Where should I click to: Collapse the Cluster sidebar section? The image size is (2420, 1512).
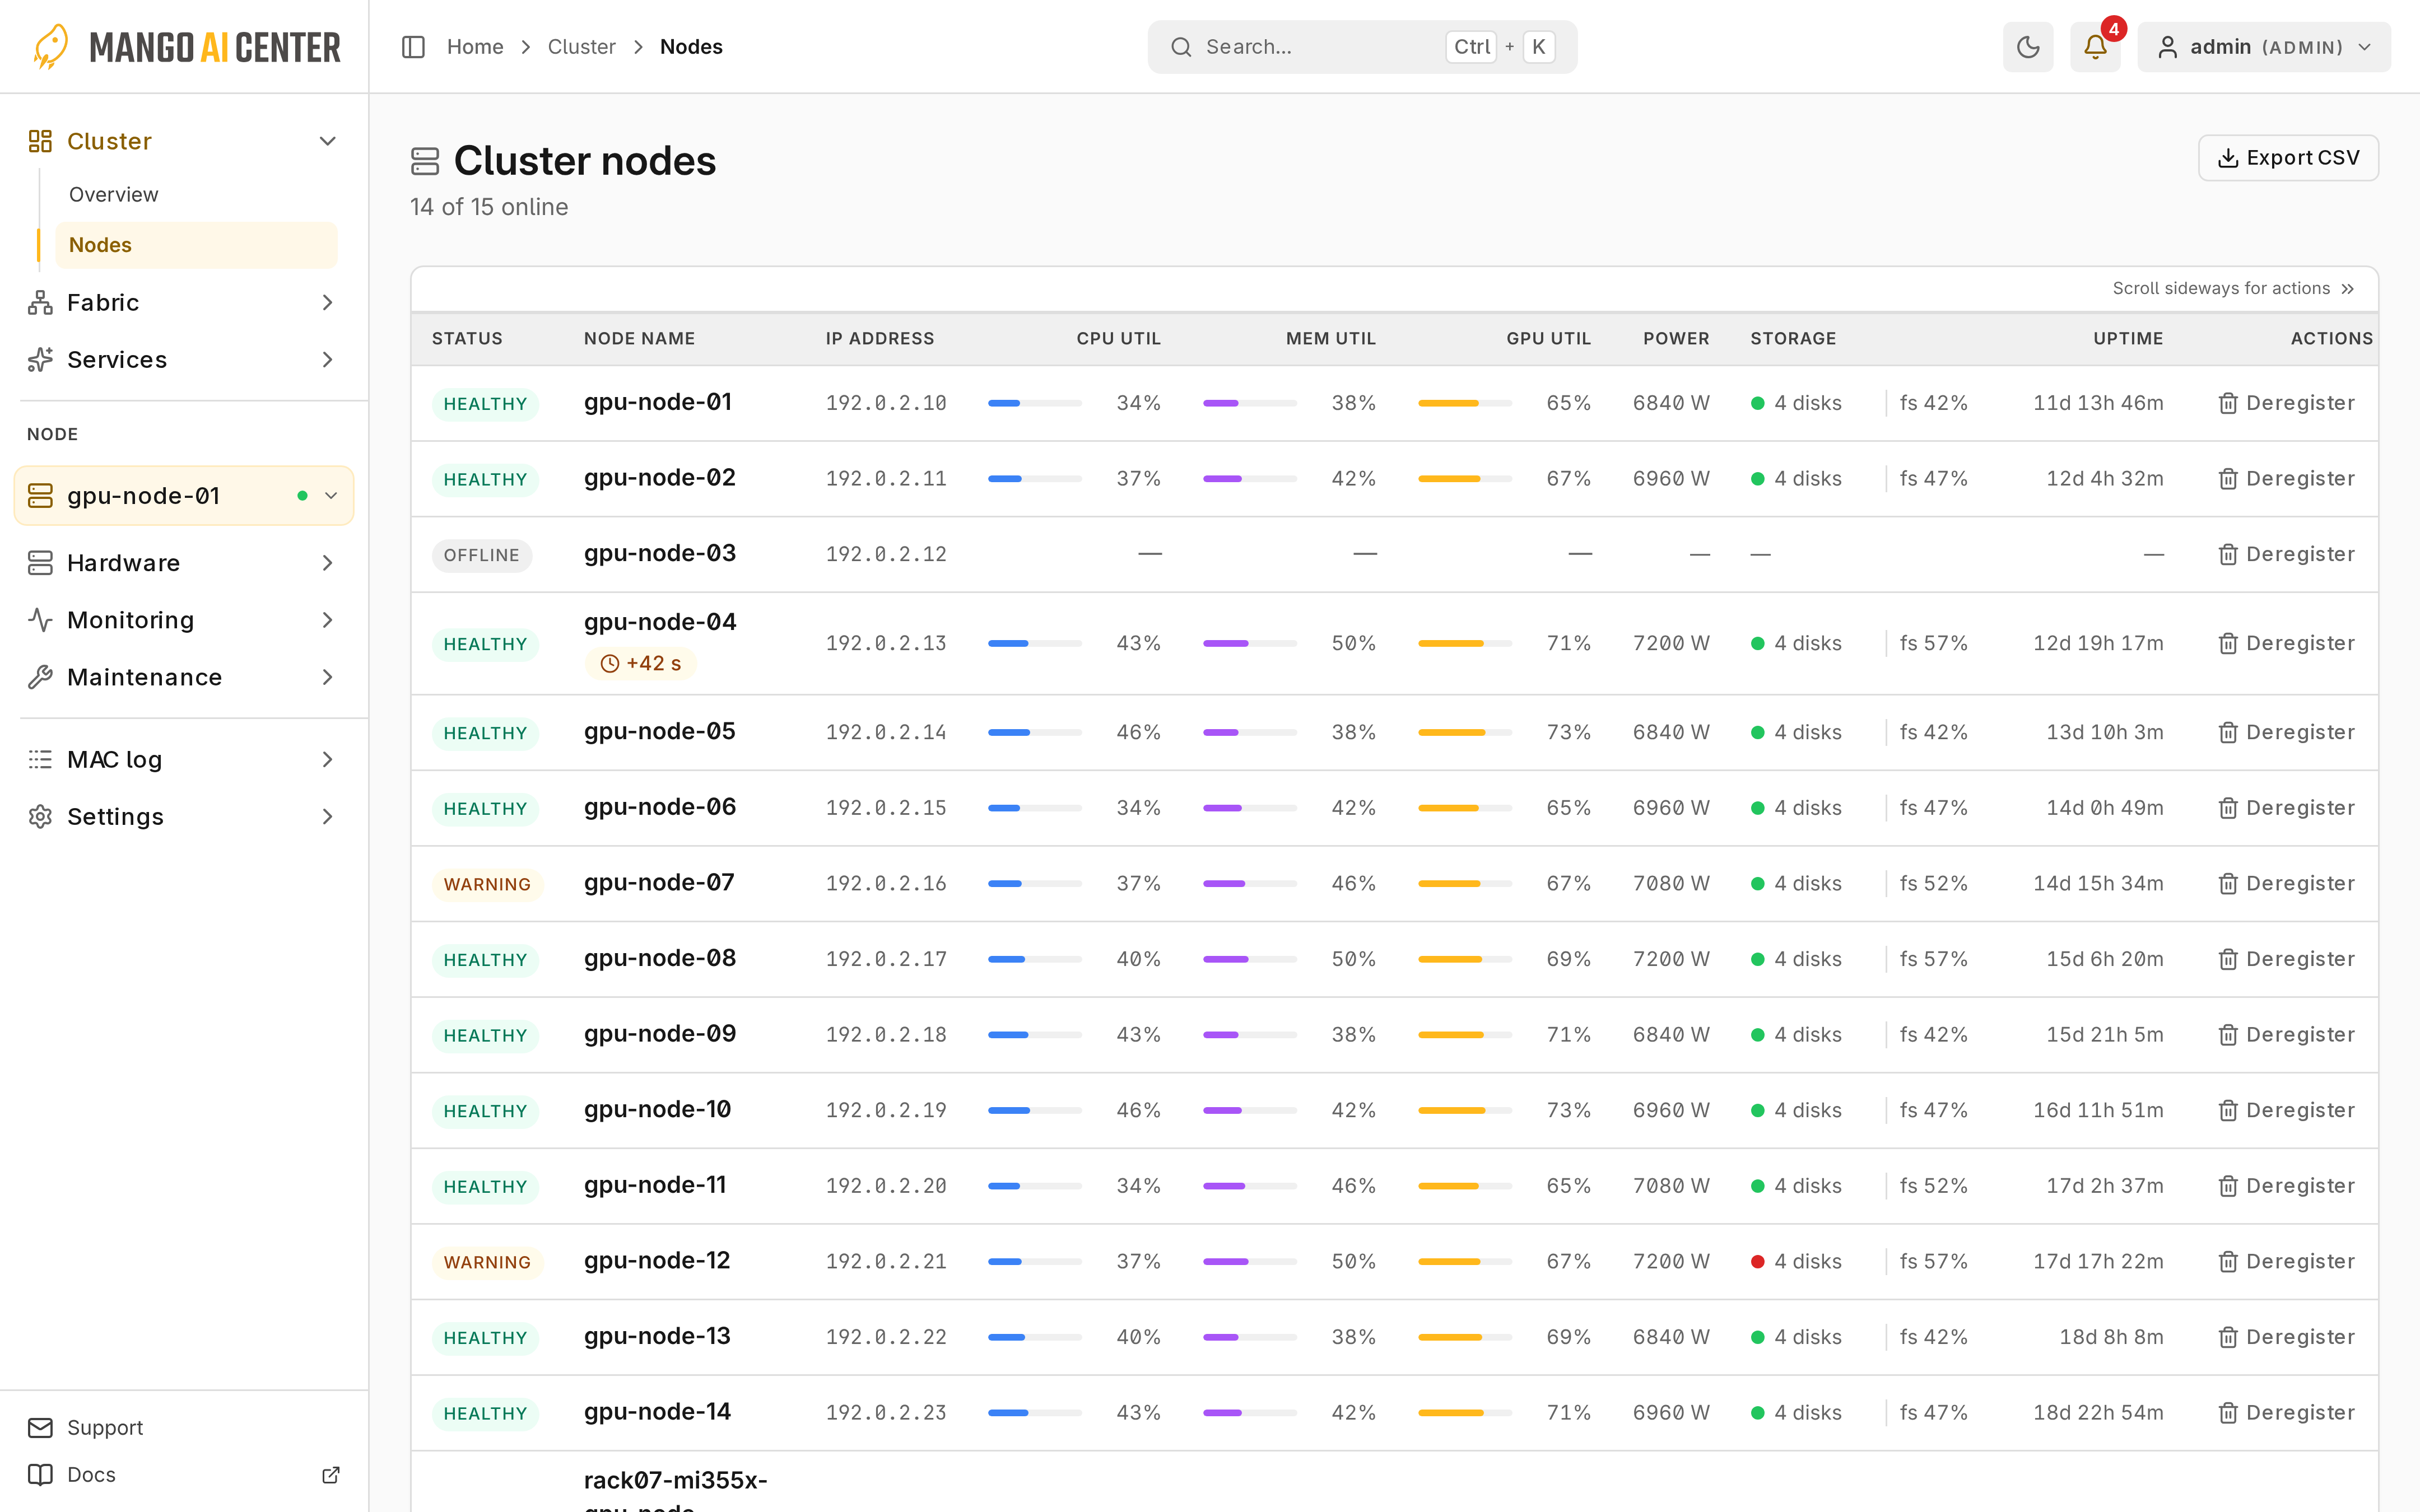coord(184,141)
